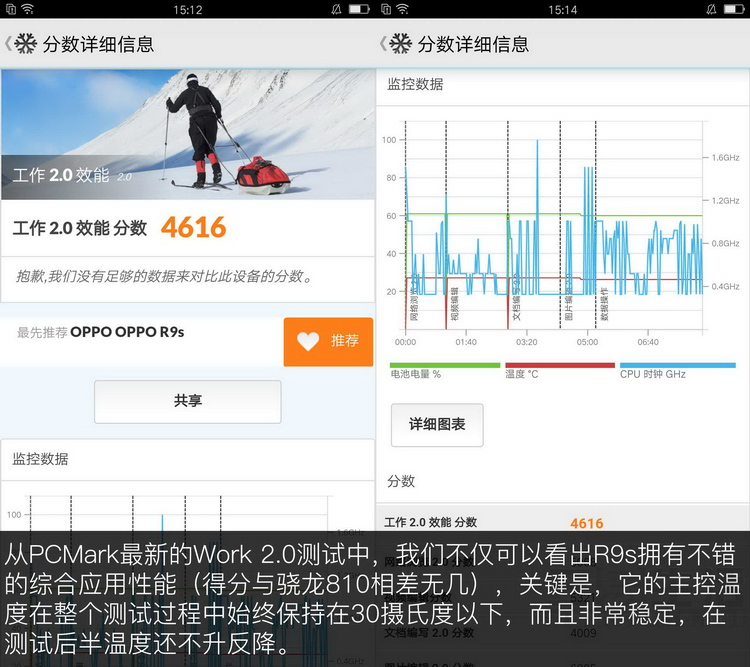
Task: Tap the 15:12 clock in left status bar
Action: point(188,10)
